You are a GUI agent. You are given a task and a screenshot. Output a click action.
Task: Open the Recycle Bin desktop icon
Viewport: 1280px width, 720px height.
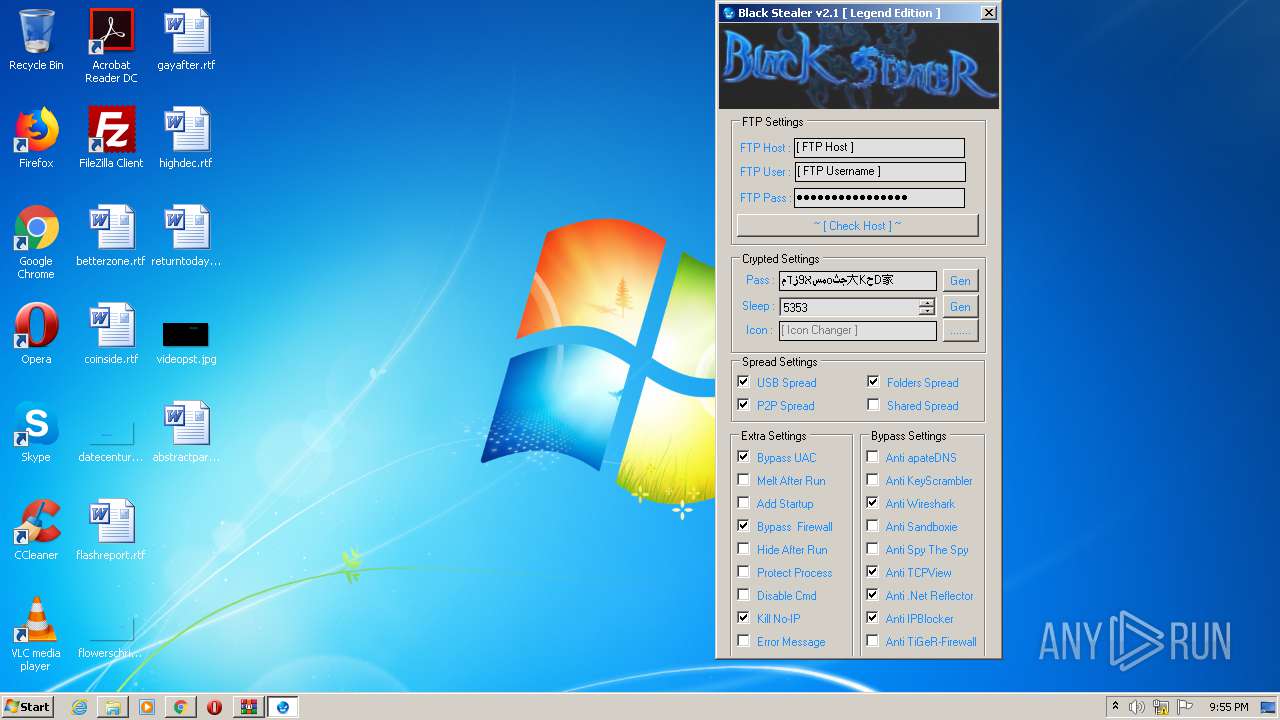[x=36, y=40]
